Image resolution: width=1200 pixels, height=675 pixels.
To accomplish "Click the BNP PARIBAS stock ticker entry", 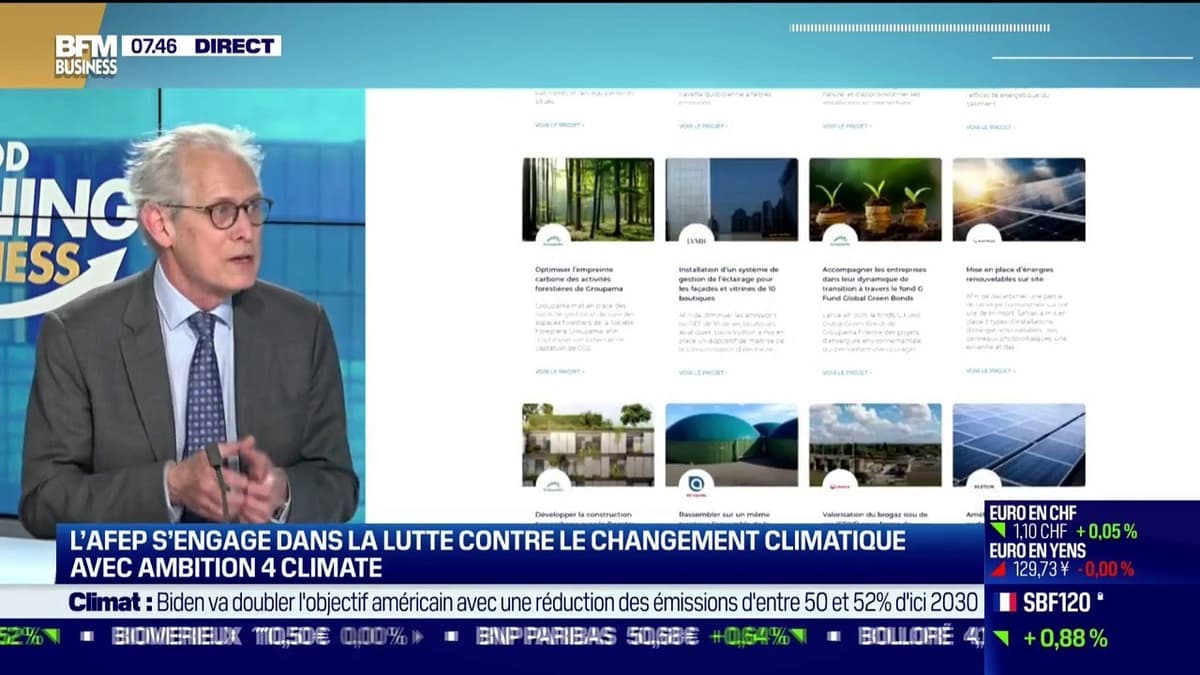I will pos(640,636).
